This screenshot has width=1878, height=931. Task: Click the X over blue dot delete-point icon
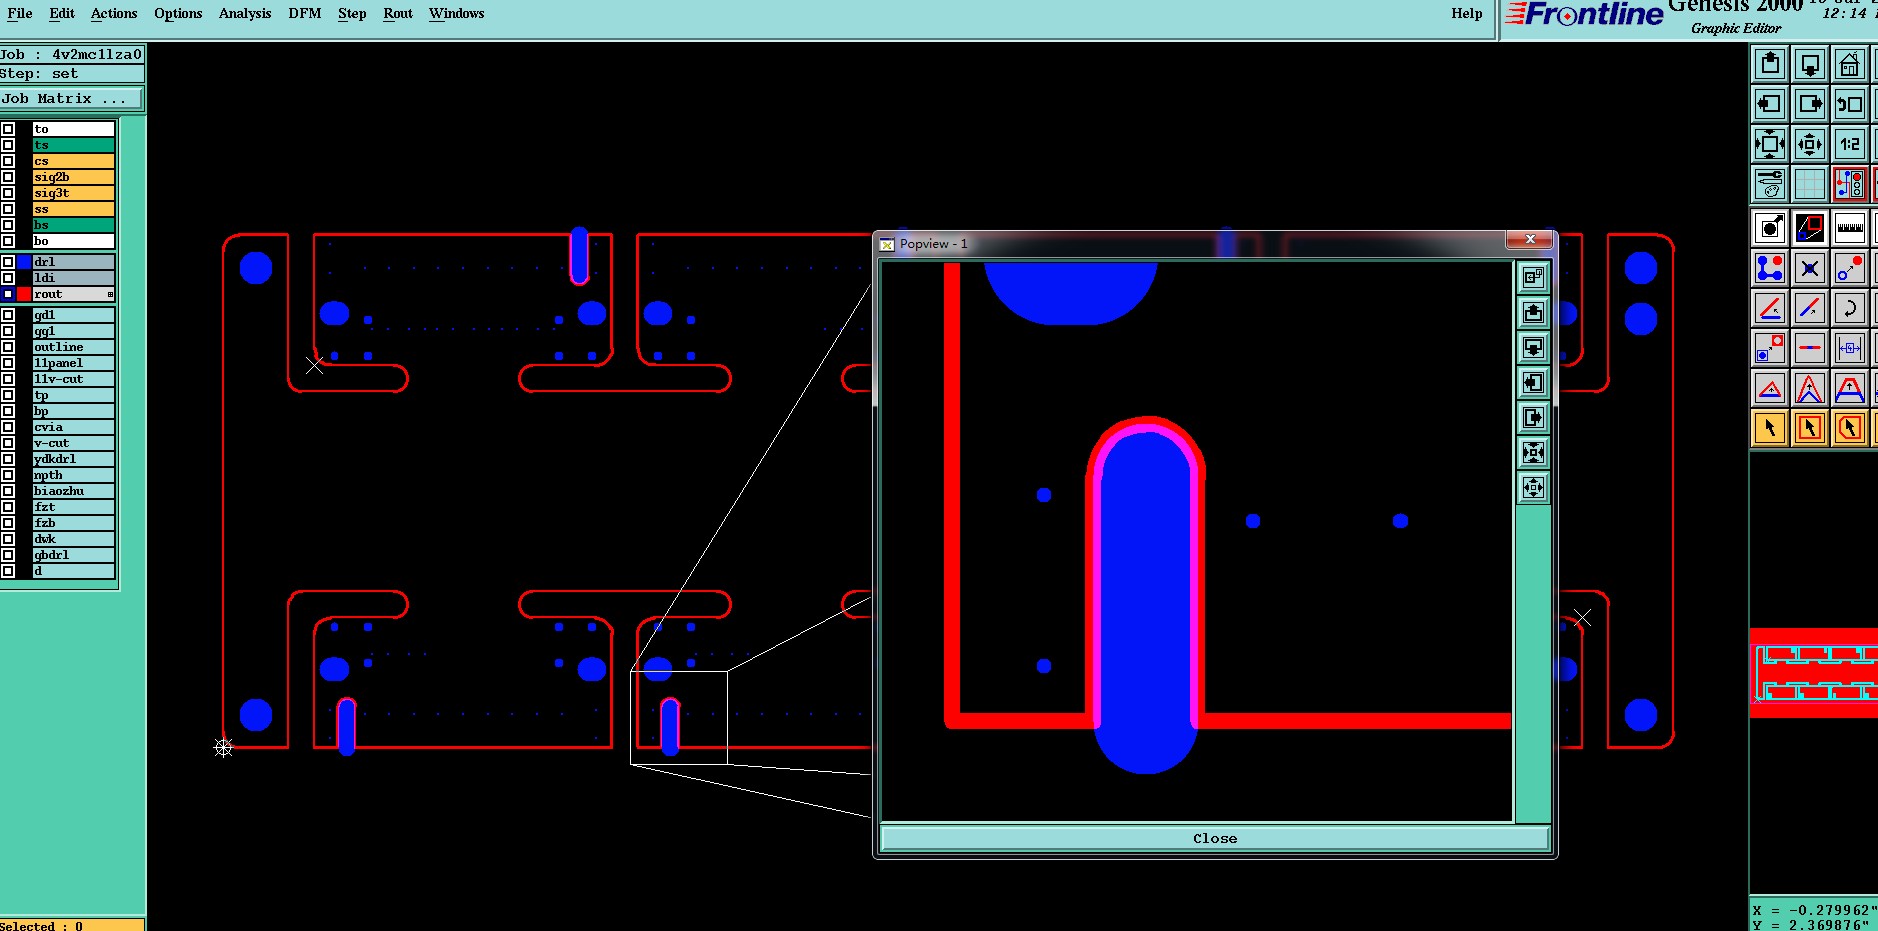tap(1810, 268)
